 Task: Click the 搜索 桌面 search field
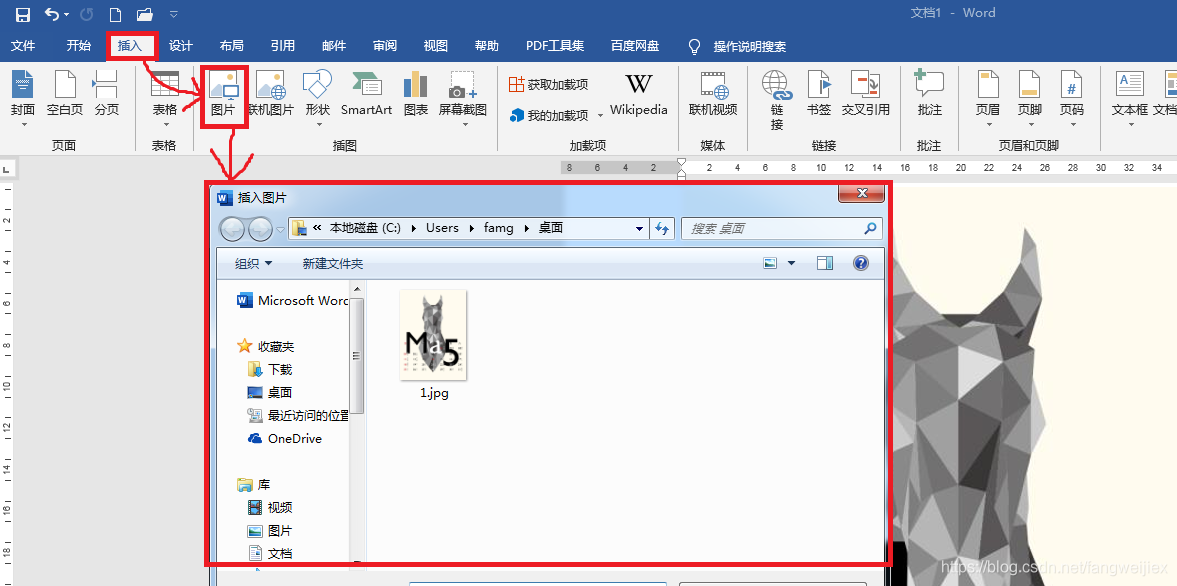(x=781, y=228)
